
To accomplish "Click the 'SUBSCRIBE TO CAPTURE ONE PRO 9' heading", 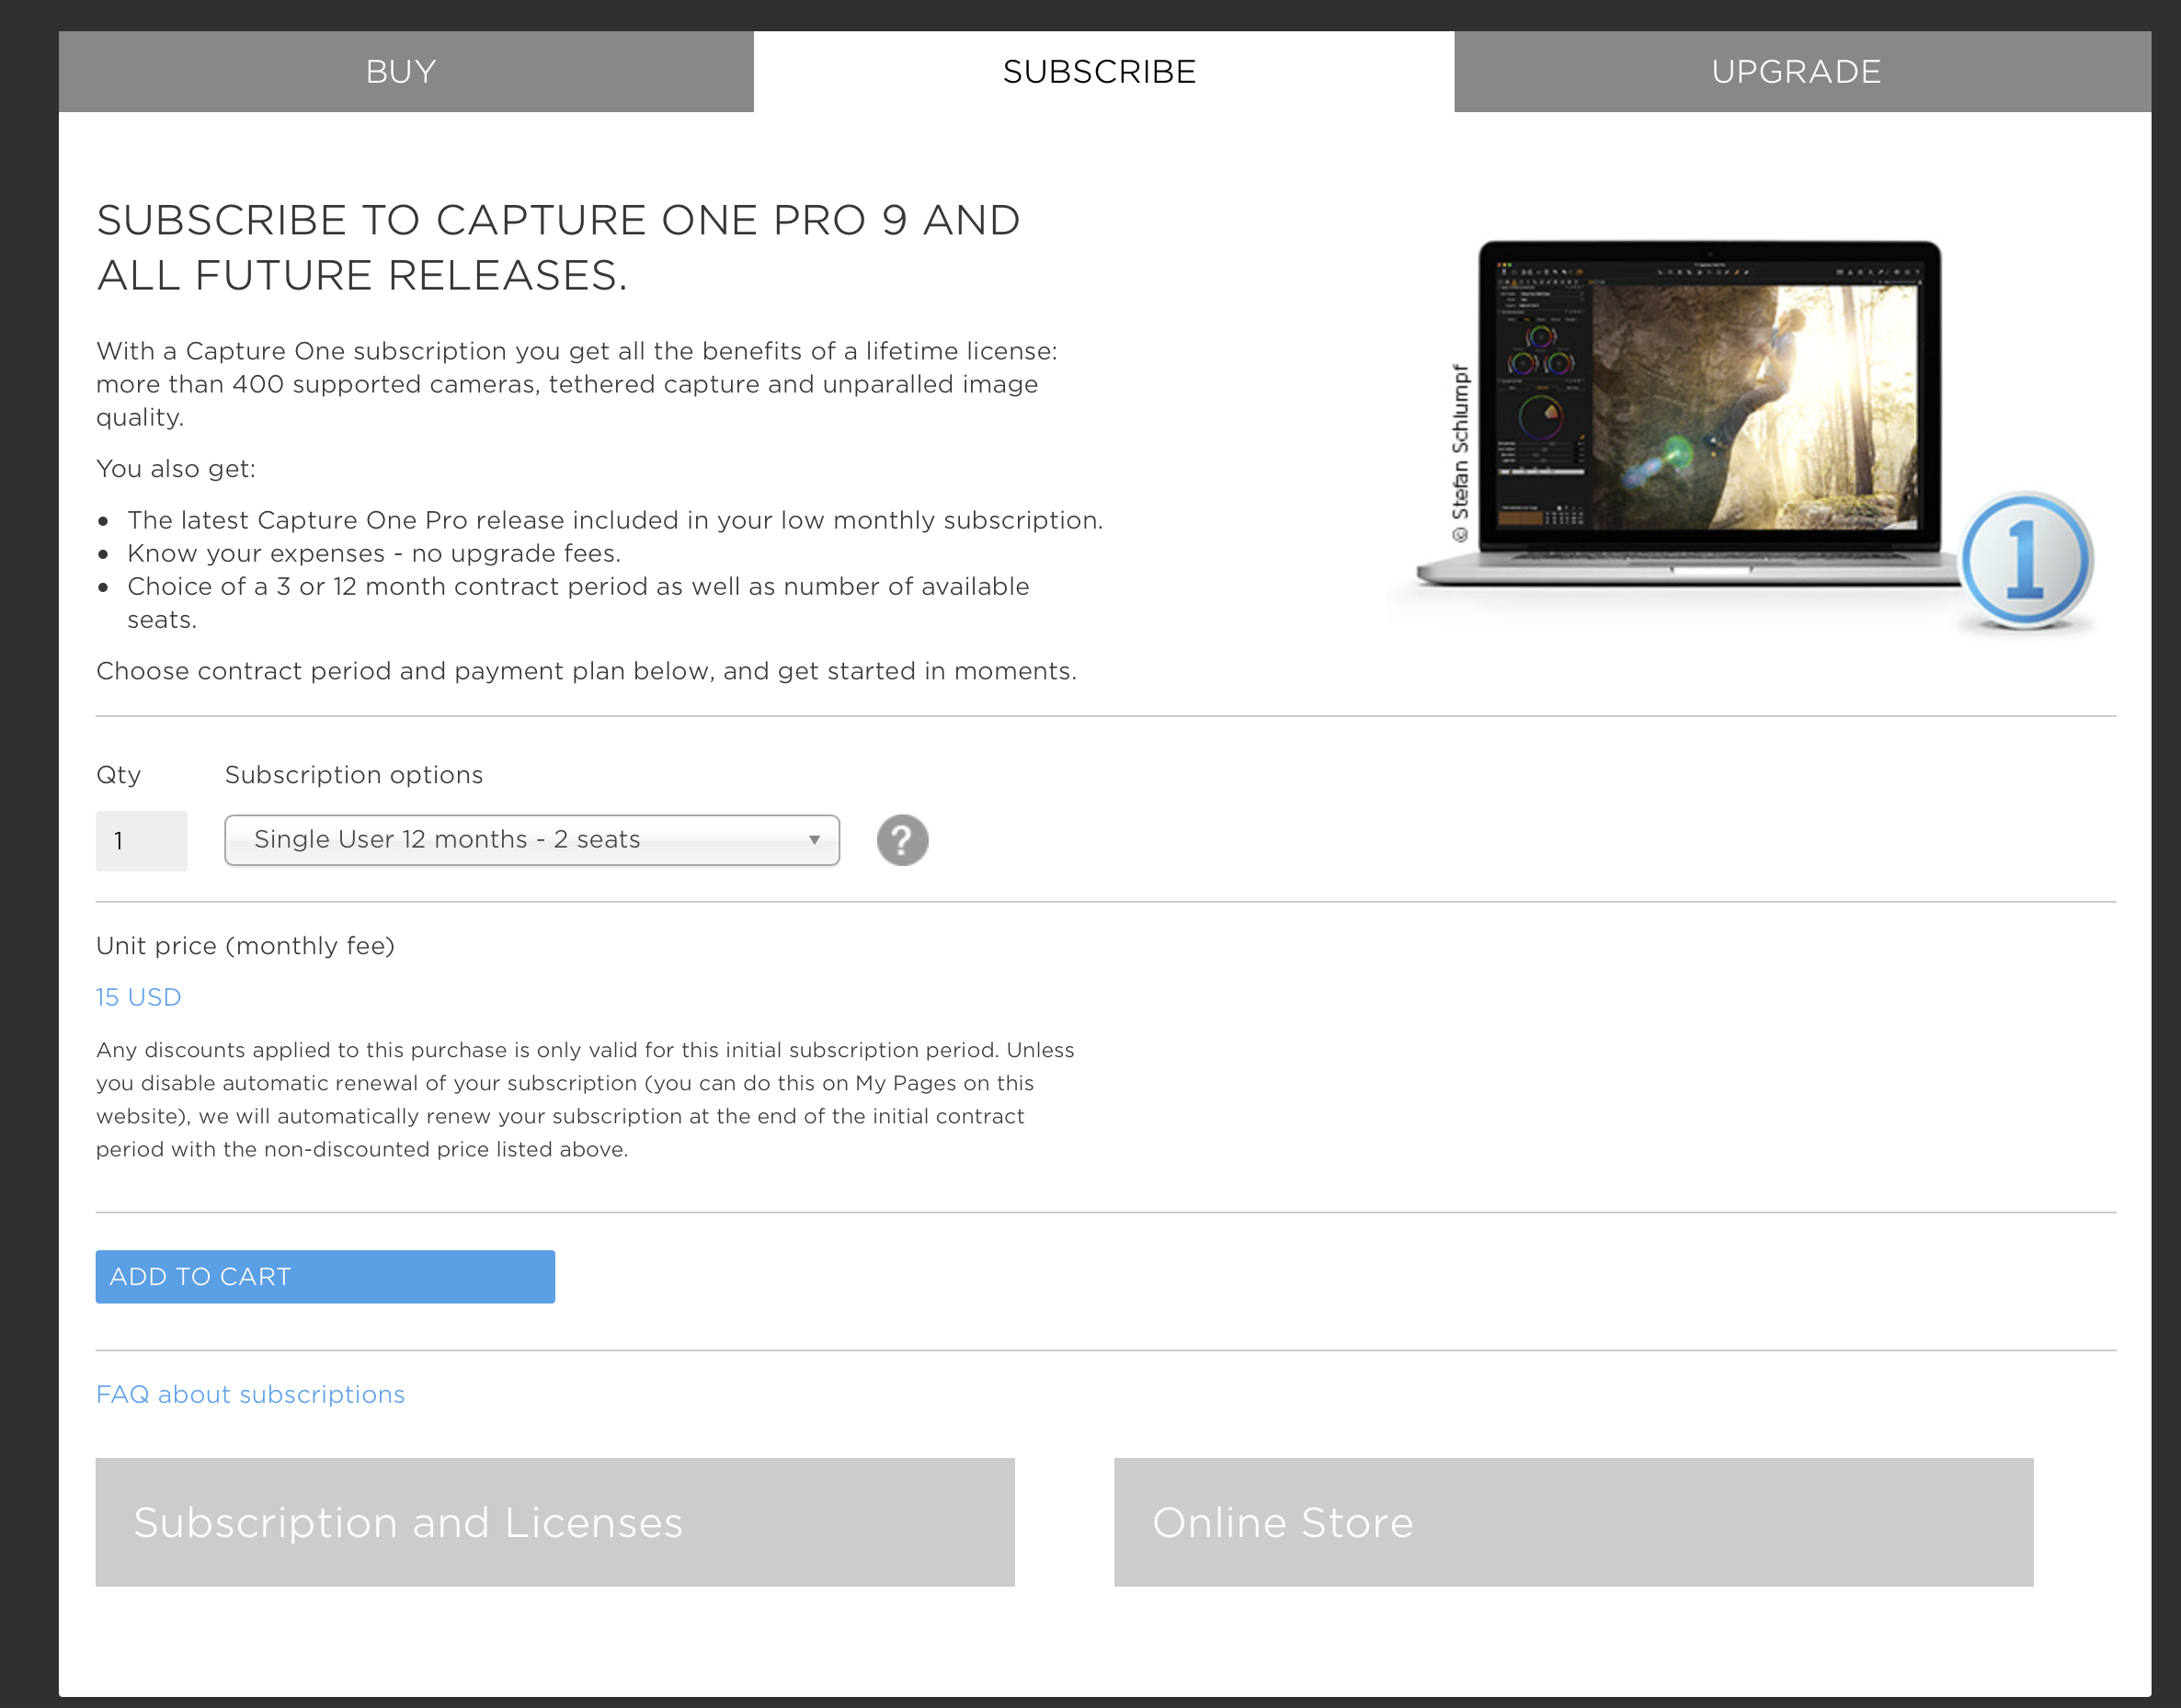I will click(x=558, y=247).
